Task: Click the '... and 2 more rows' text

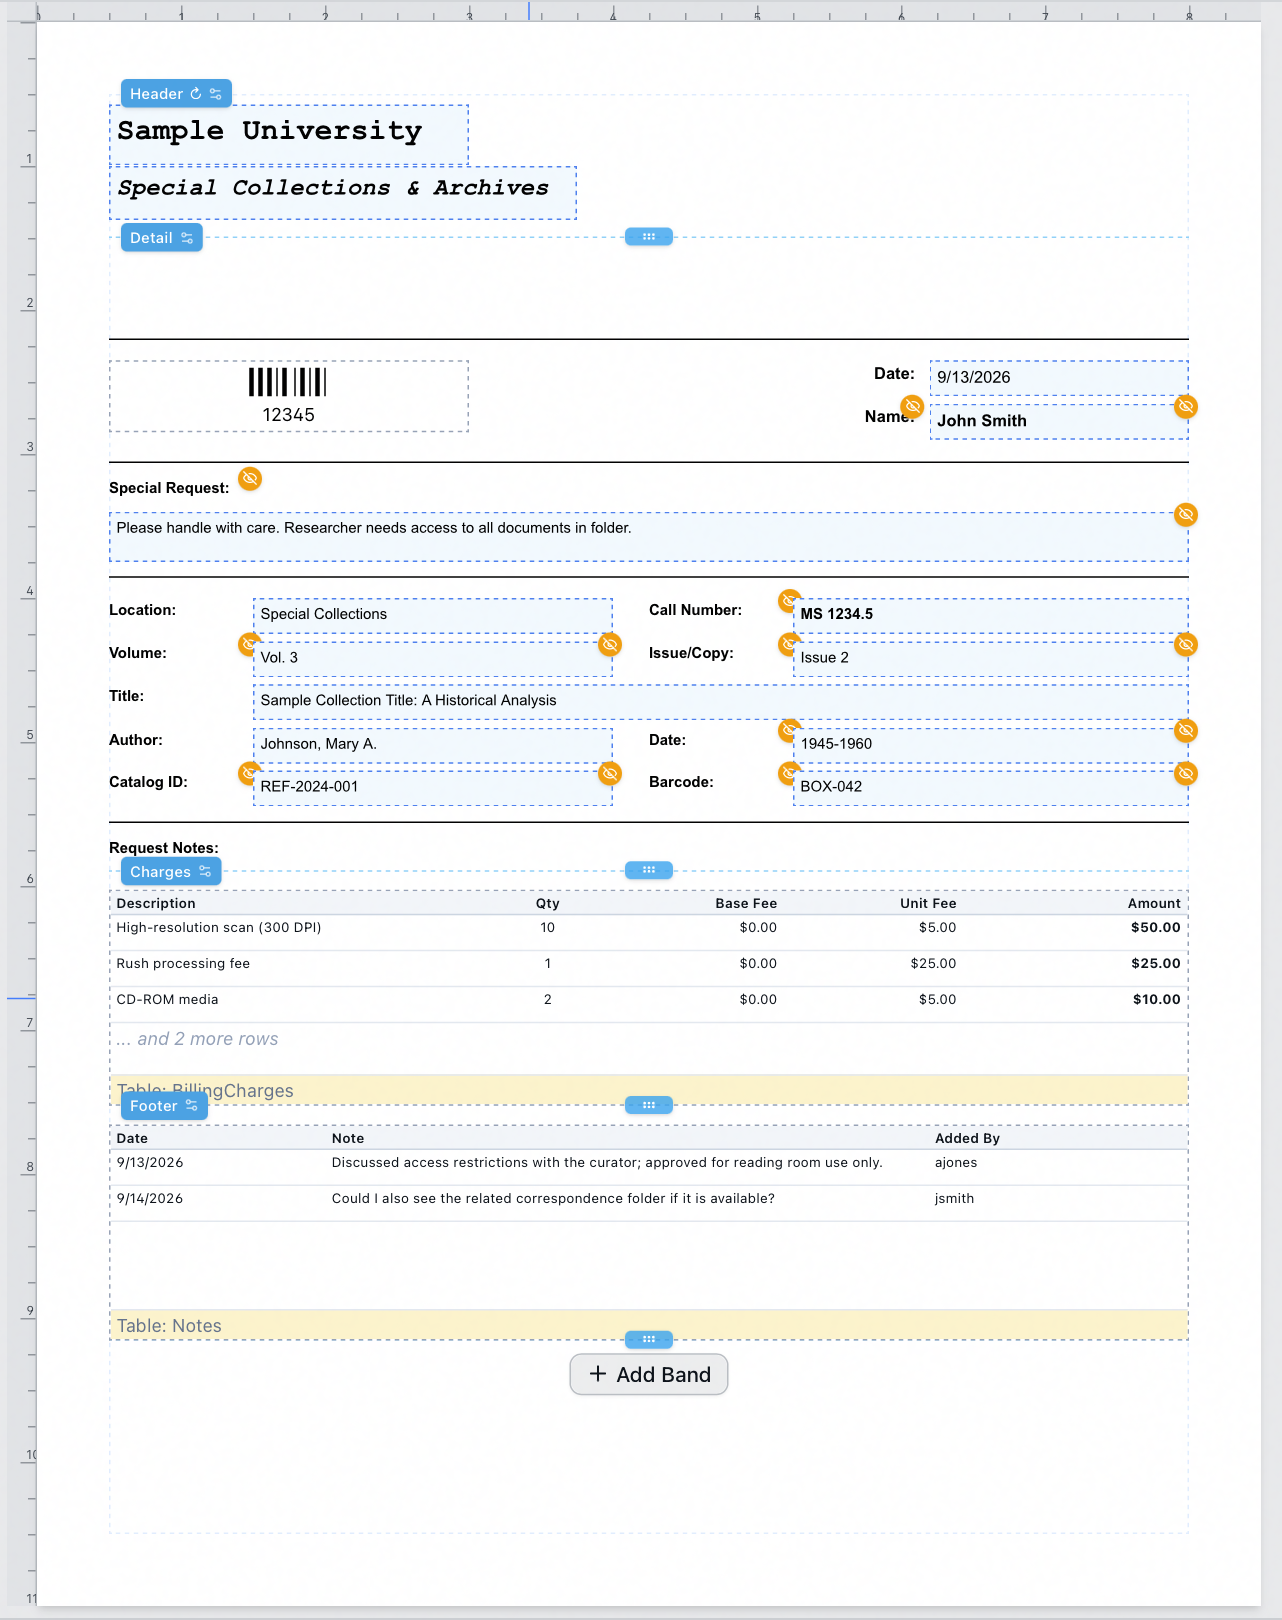Action: pyautogui.click(x=197, y=1039)
